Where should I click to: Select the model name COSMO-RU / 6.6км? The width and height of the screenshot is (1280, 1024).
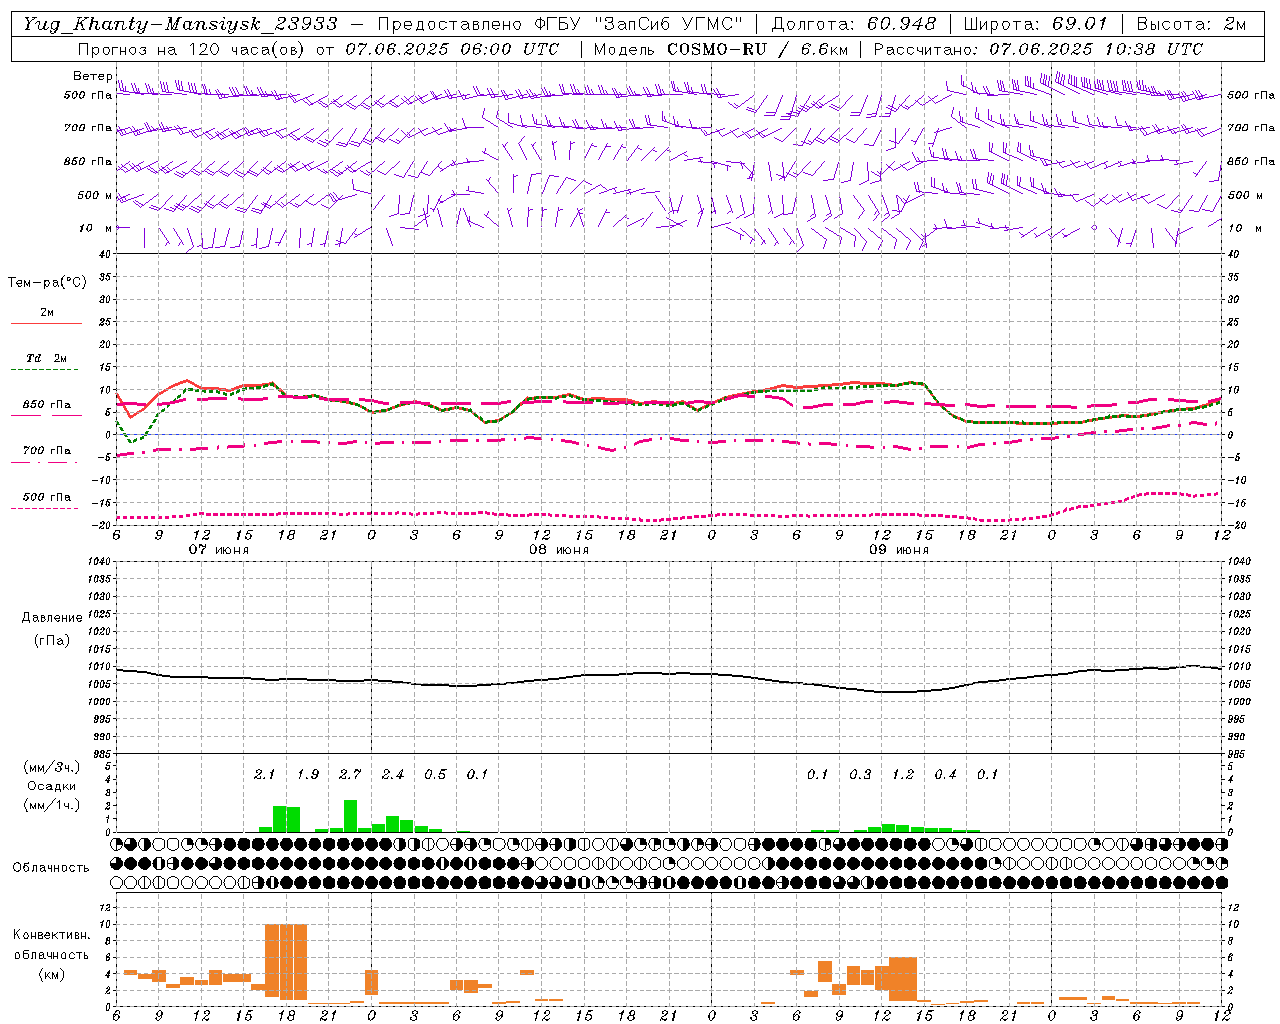click(x=758, y=49)
